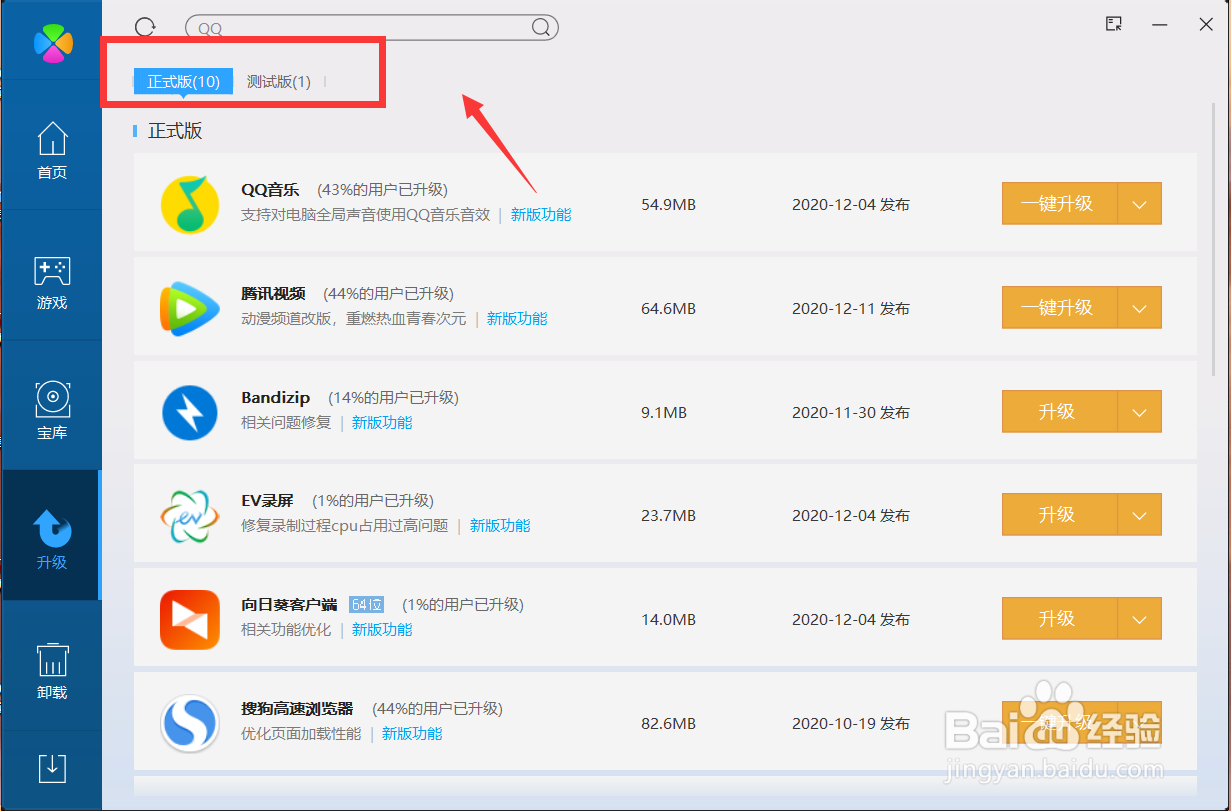The height and width of the screenshot is (811, 1231).
Task: Click the 腾讯视频 app icon
Action: [190, 307]
